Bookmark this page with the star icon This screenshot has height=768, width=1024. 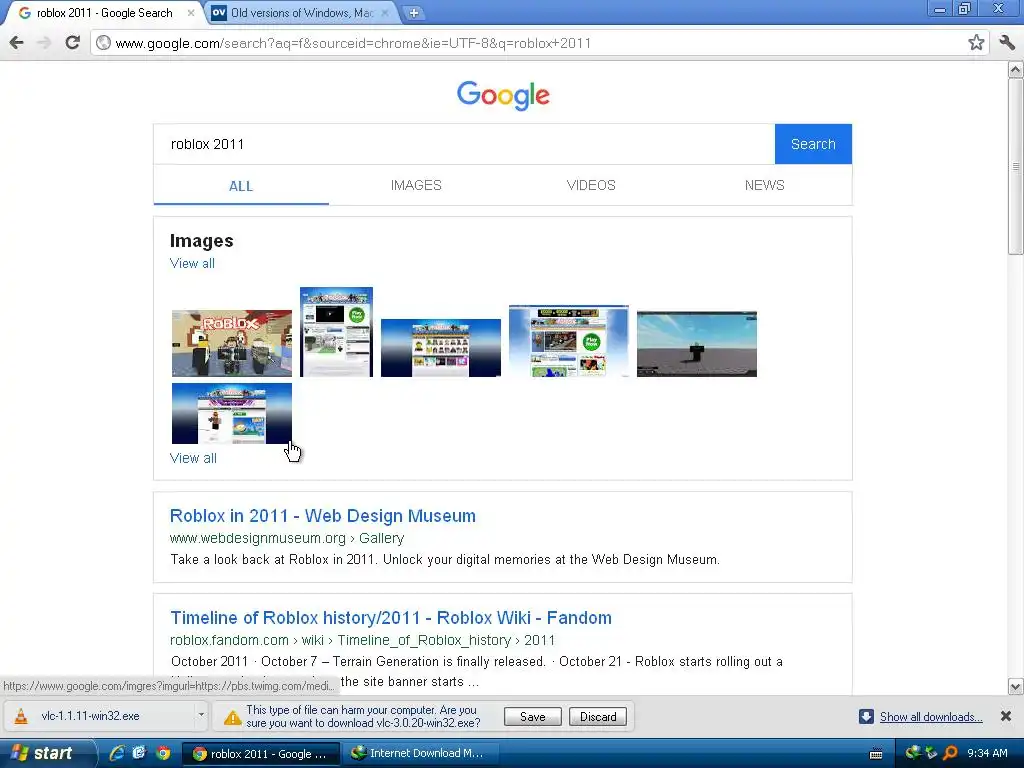(x=976, y=43)
